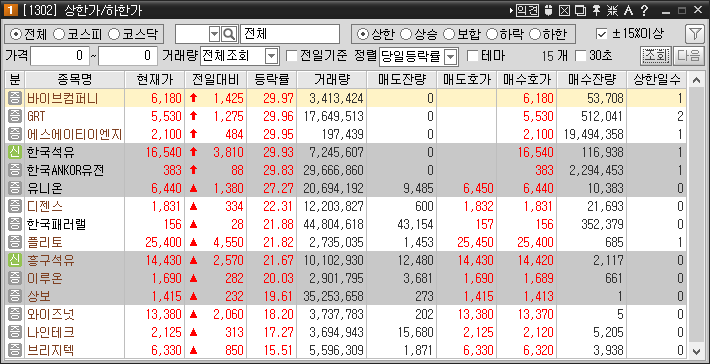Sort by the 현재가 column header
Image resolution: width=710 pixels, height=364 pixels.
pyautogui.click(x=155, y=80)
